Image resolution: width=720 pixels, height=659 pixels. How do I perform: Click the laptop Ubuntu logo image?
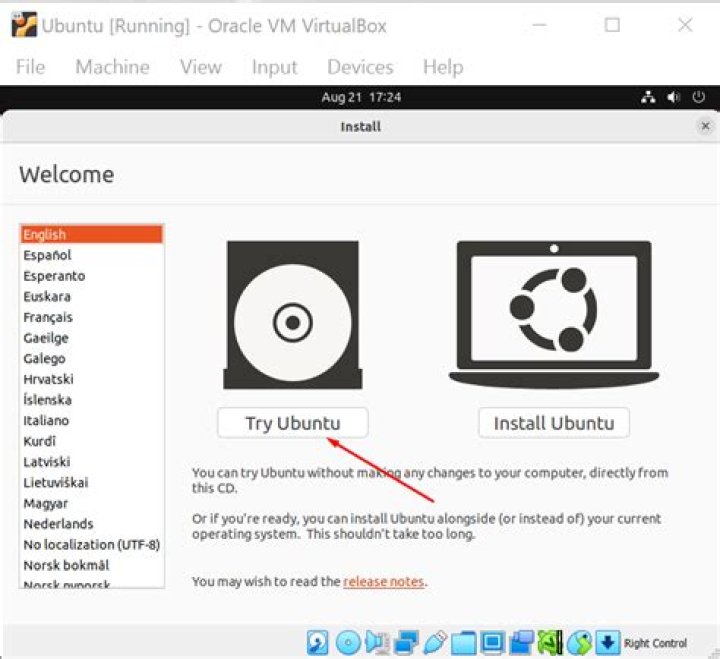(x=554, y=315)
